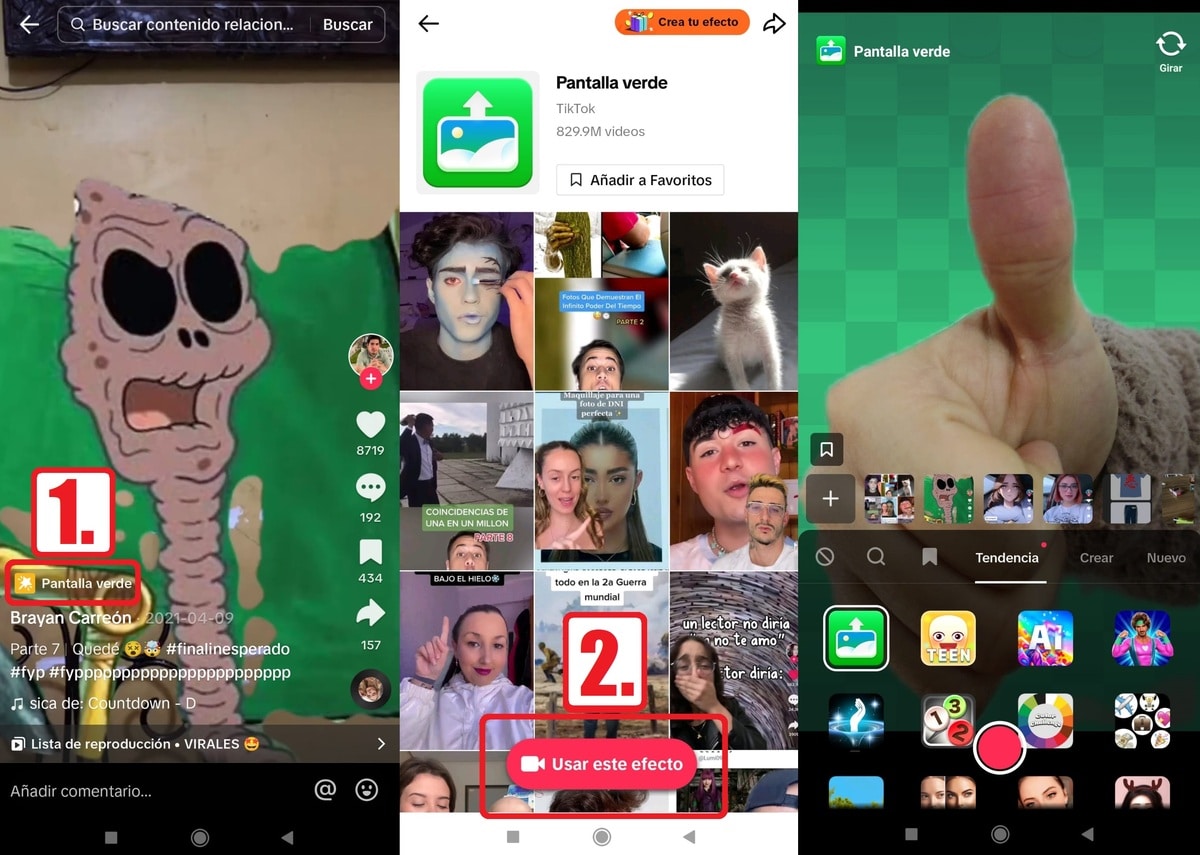The image size is (1200, 855).
Task: Bookmark the video with save icon
Action: (x=370, y=551)
